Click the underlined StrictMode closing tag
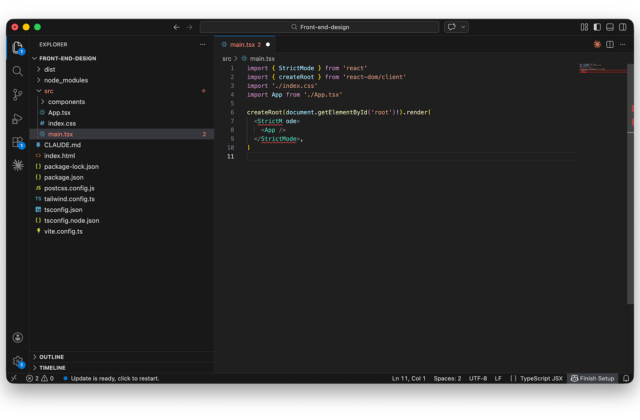Screen dimensions: 640x420 click(x=278, y=139)
